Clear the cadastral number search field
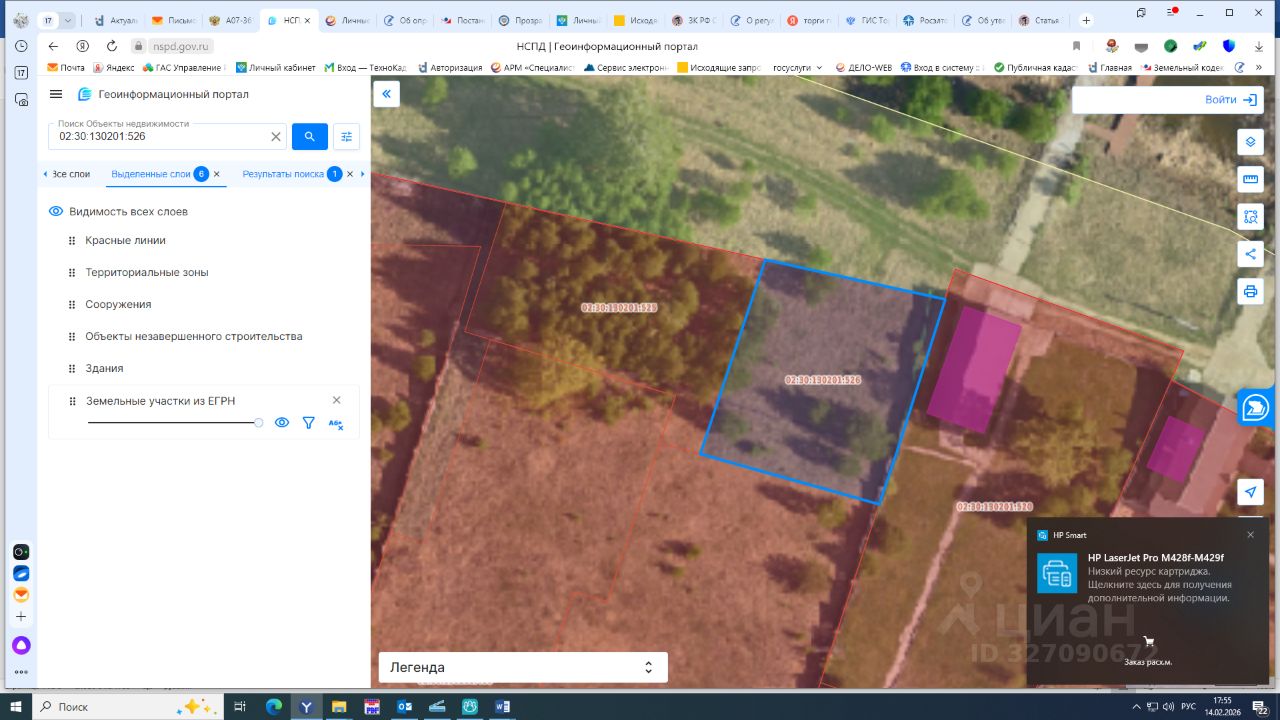The height and width of the screenshot is (720, 1280). coord(276,136)
